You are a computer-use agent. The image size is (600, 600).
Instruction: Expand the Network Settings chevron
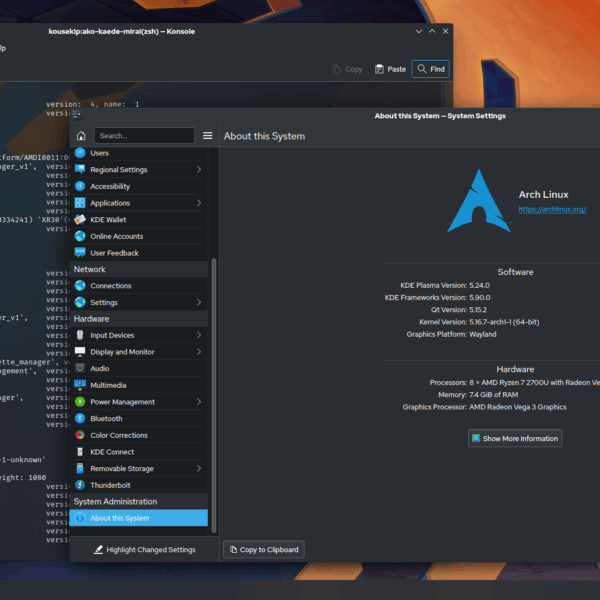[199, 302]
